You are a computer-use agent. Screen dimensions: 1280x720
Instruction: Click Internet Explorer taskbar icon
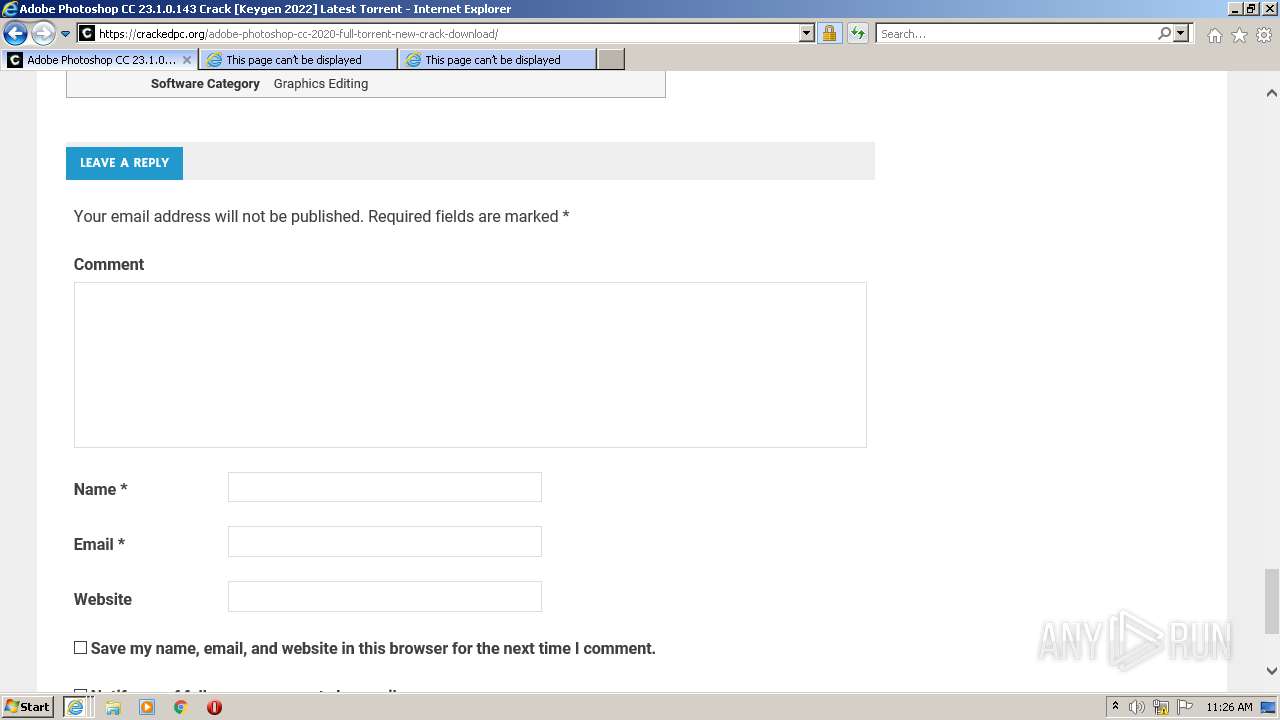[75, 707]
